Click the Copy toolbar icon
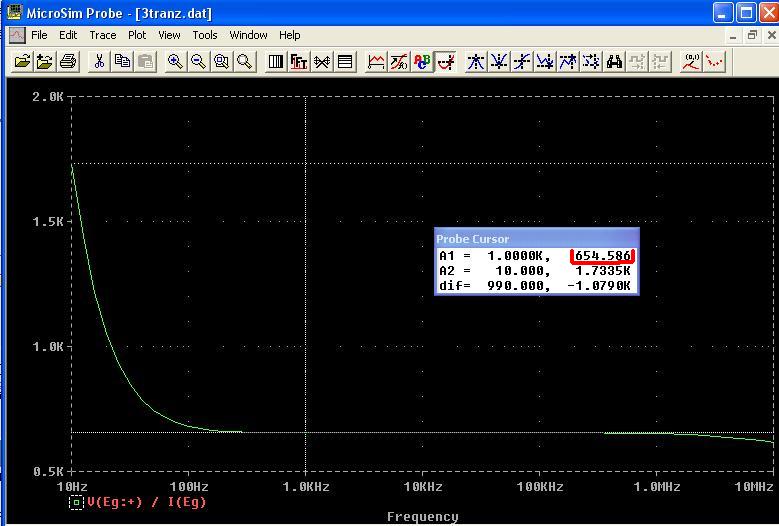 [122, 62]
